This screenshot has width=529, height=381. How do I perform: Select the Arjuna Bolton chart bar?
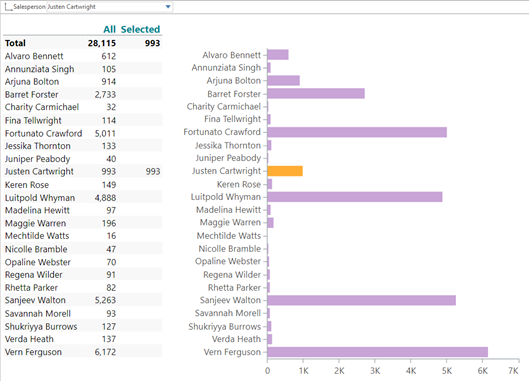tap(283, 81)
